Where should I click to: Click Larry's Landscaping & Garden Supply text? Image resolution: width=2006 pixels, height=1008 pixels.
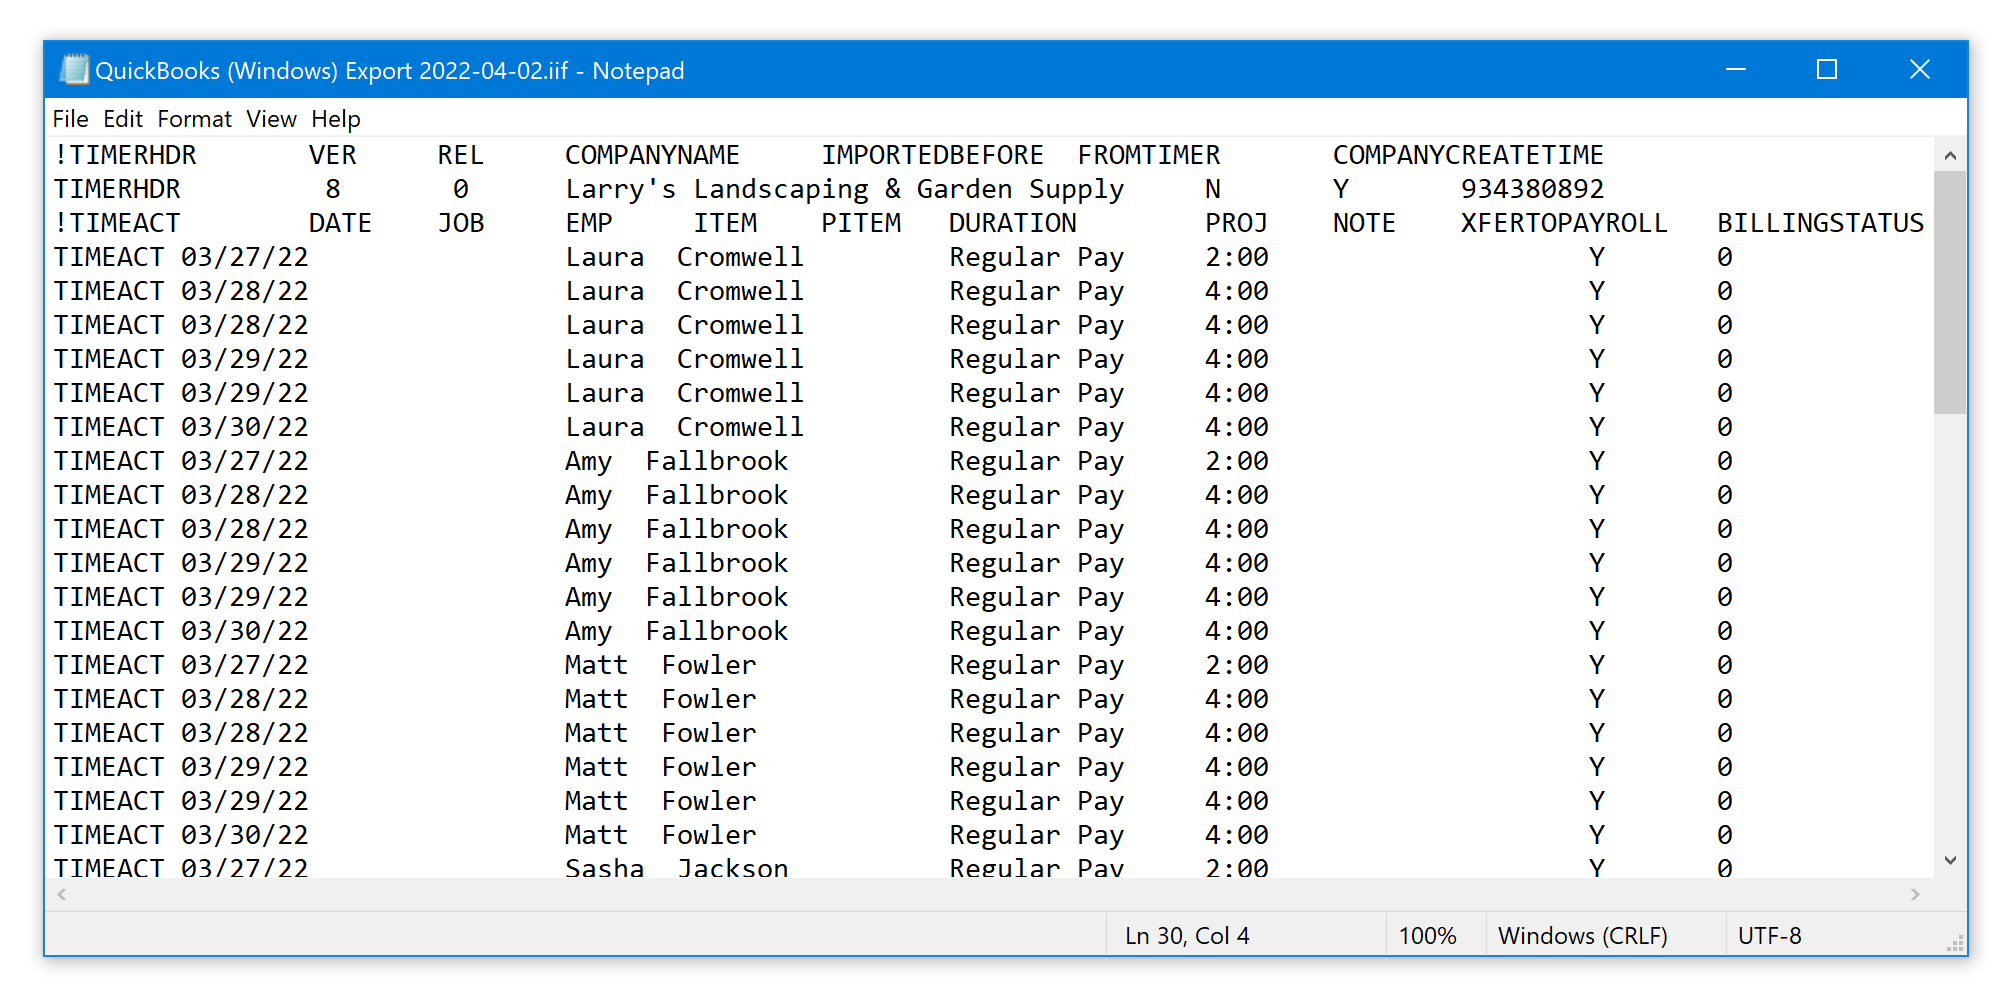845,189
